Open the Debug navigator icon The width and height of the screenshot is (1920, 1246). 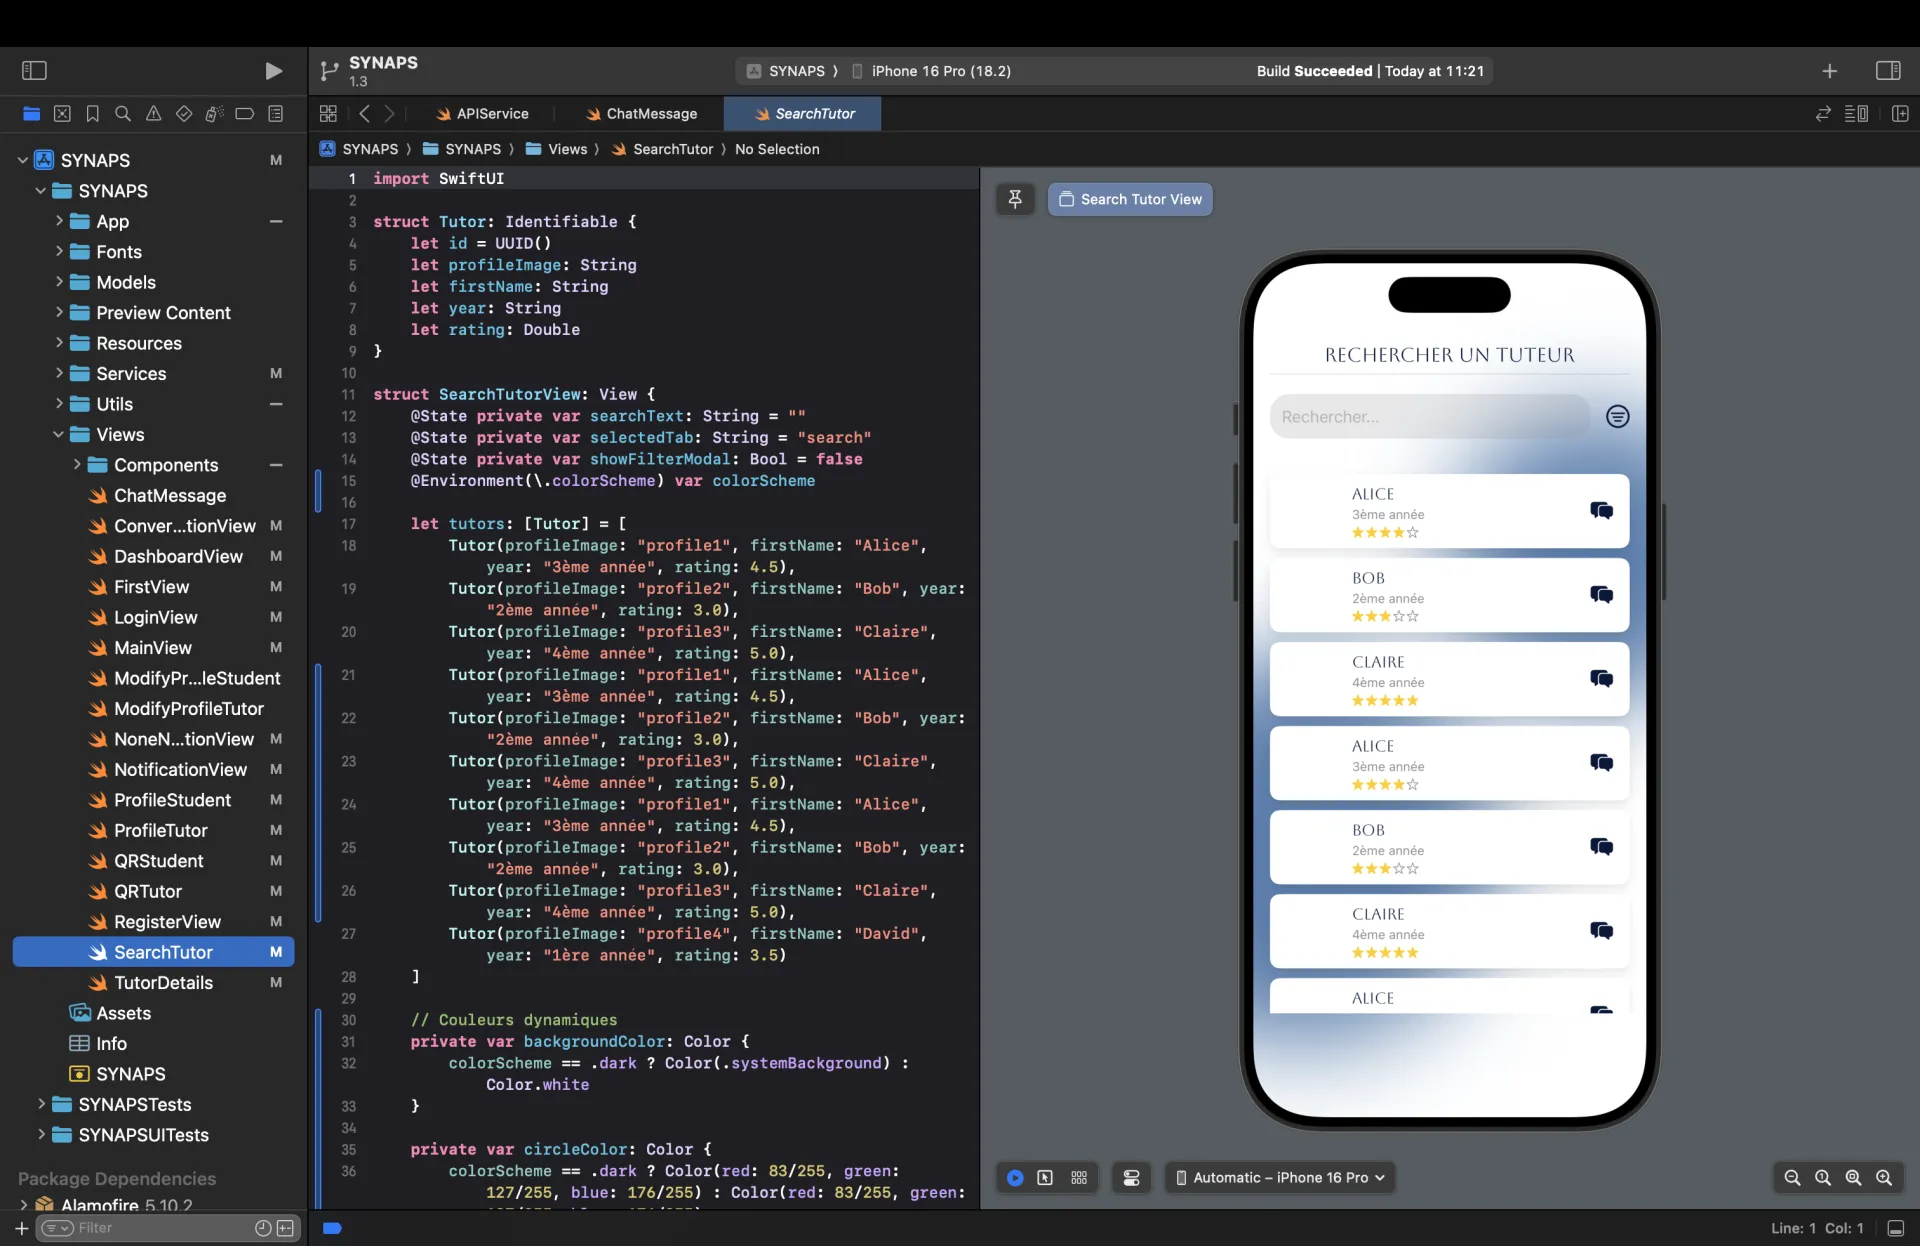214,114
